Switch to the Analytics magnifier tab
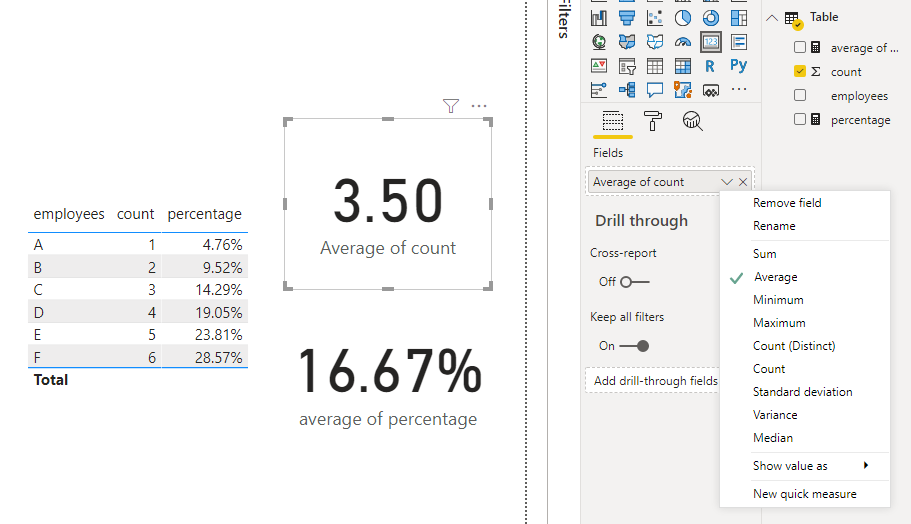The image size is (911, 524). click(692, 121)
